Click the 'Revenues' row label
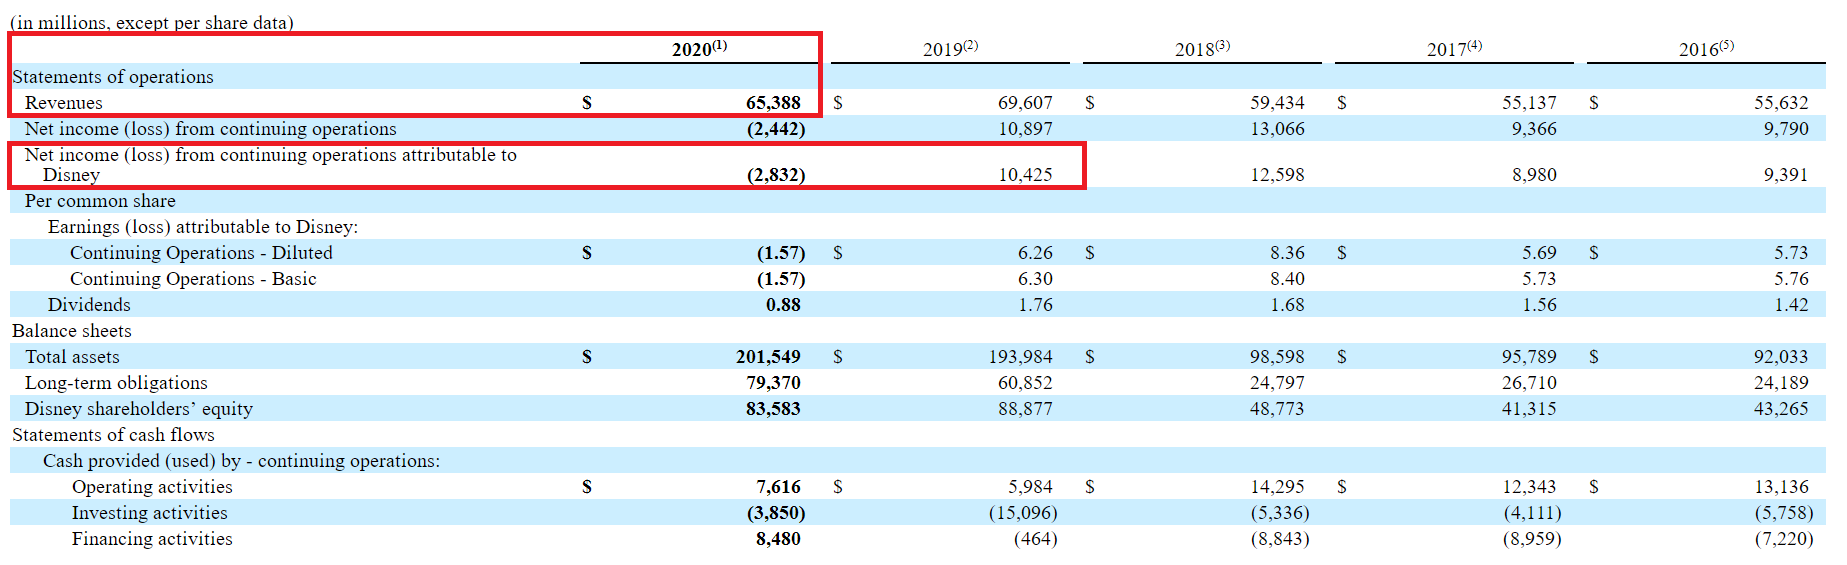This screenshot has height=565, width=1847. click(x=64, y=103)
